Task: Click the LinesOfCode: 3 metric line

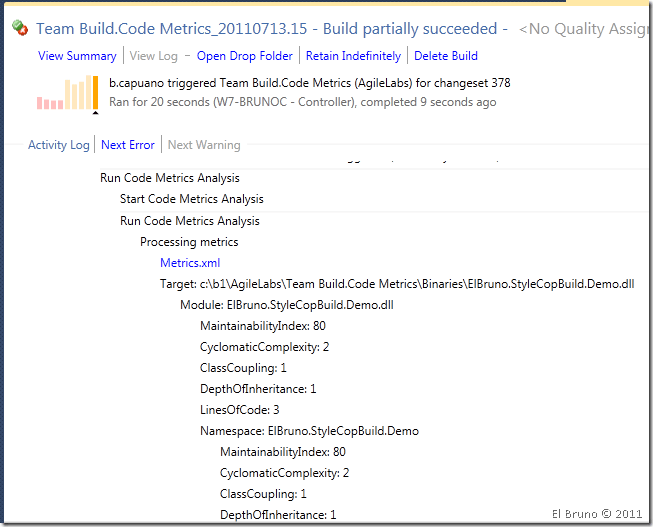Action: (239, 410)
